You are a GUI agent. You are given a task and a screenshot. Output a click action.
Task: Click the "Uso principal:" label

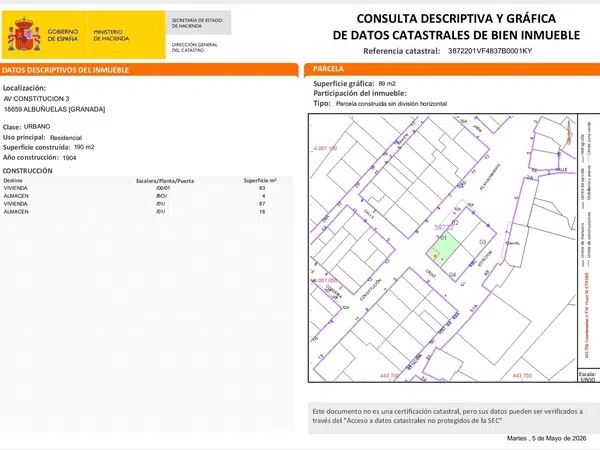(x=24, y=137)
